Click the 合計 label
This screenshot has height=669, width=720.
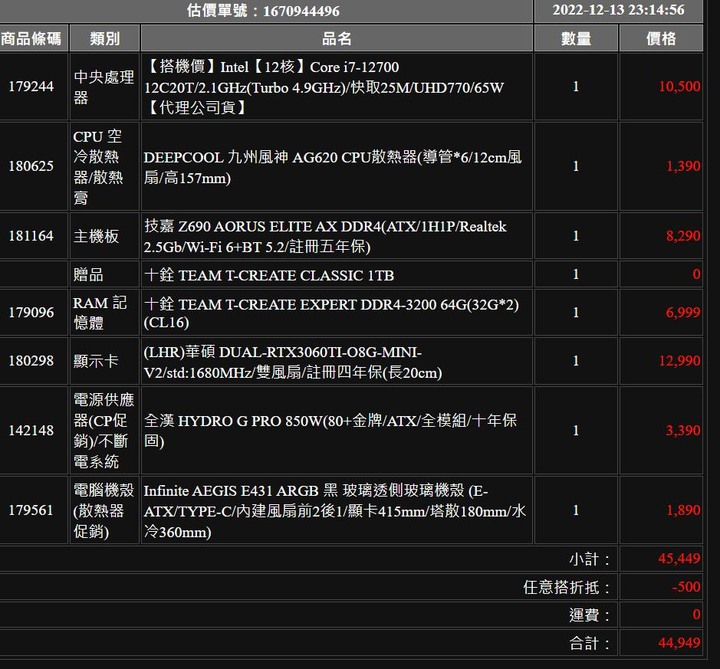pos(590,644)
